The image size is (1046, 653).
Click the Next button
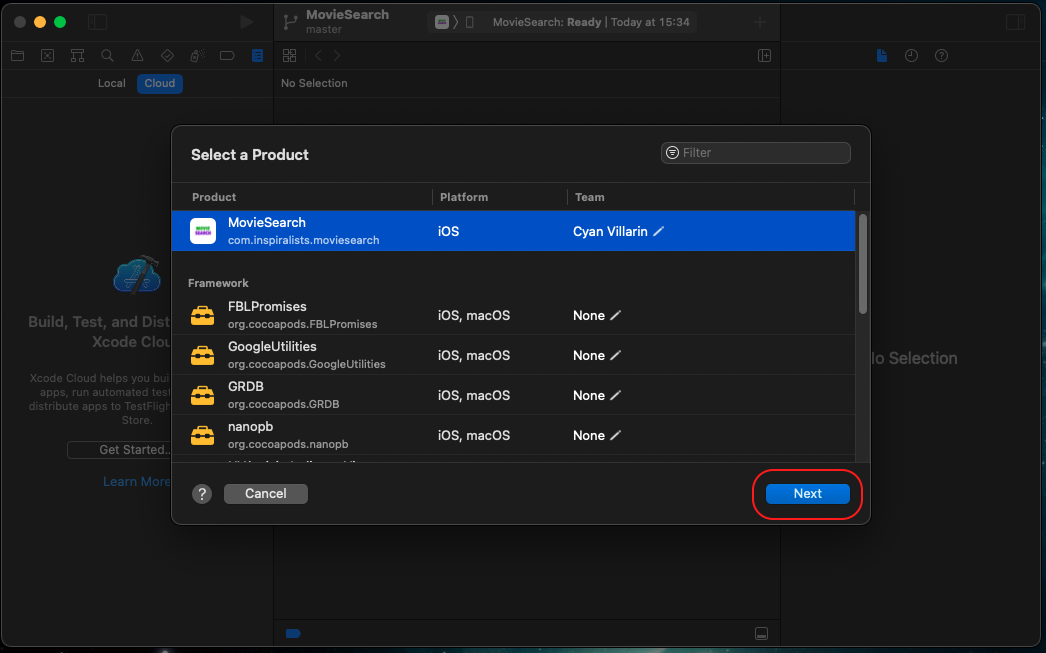click(807, 494)
